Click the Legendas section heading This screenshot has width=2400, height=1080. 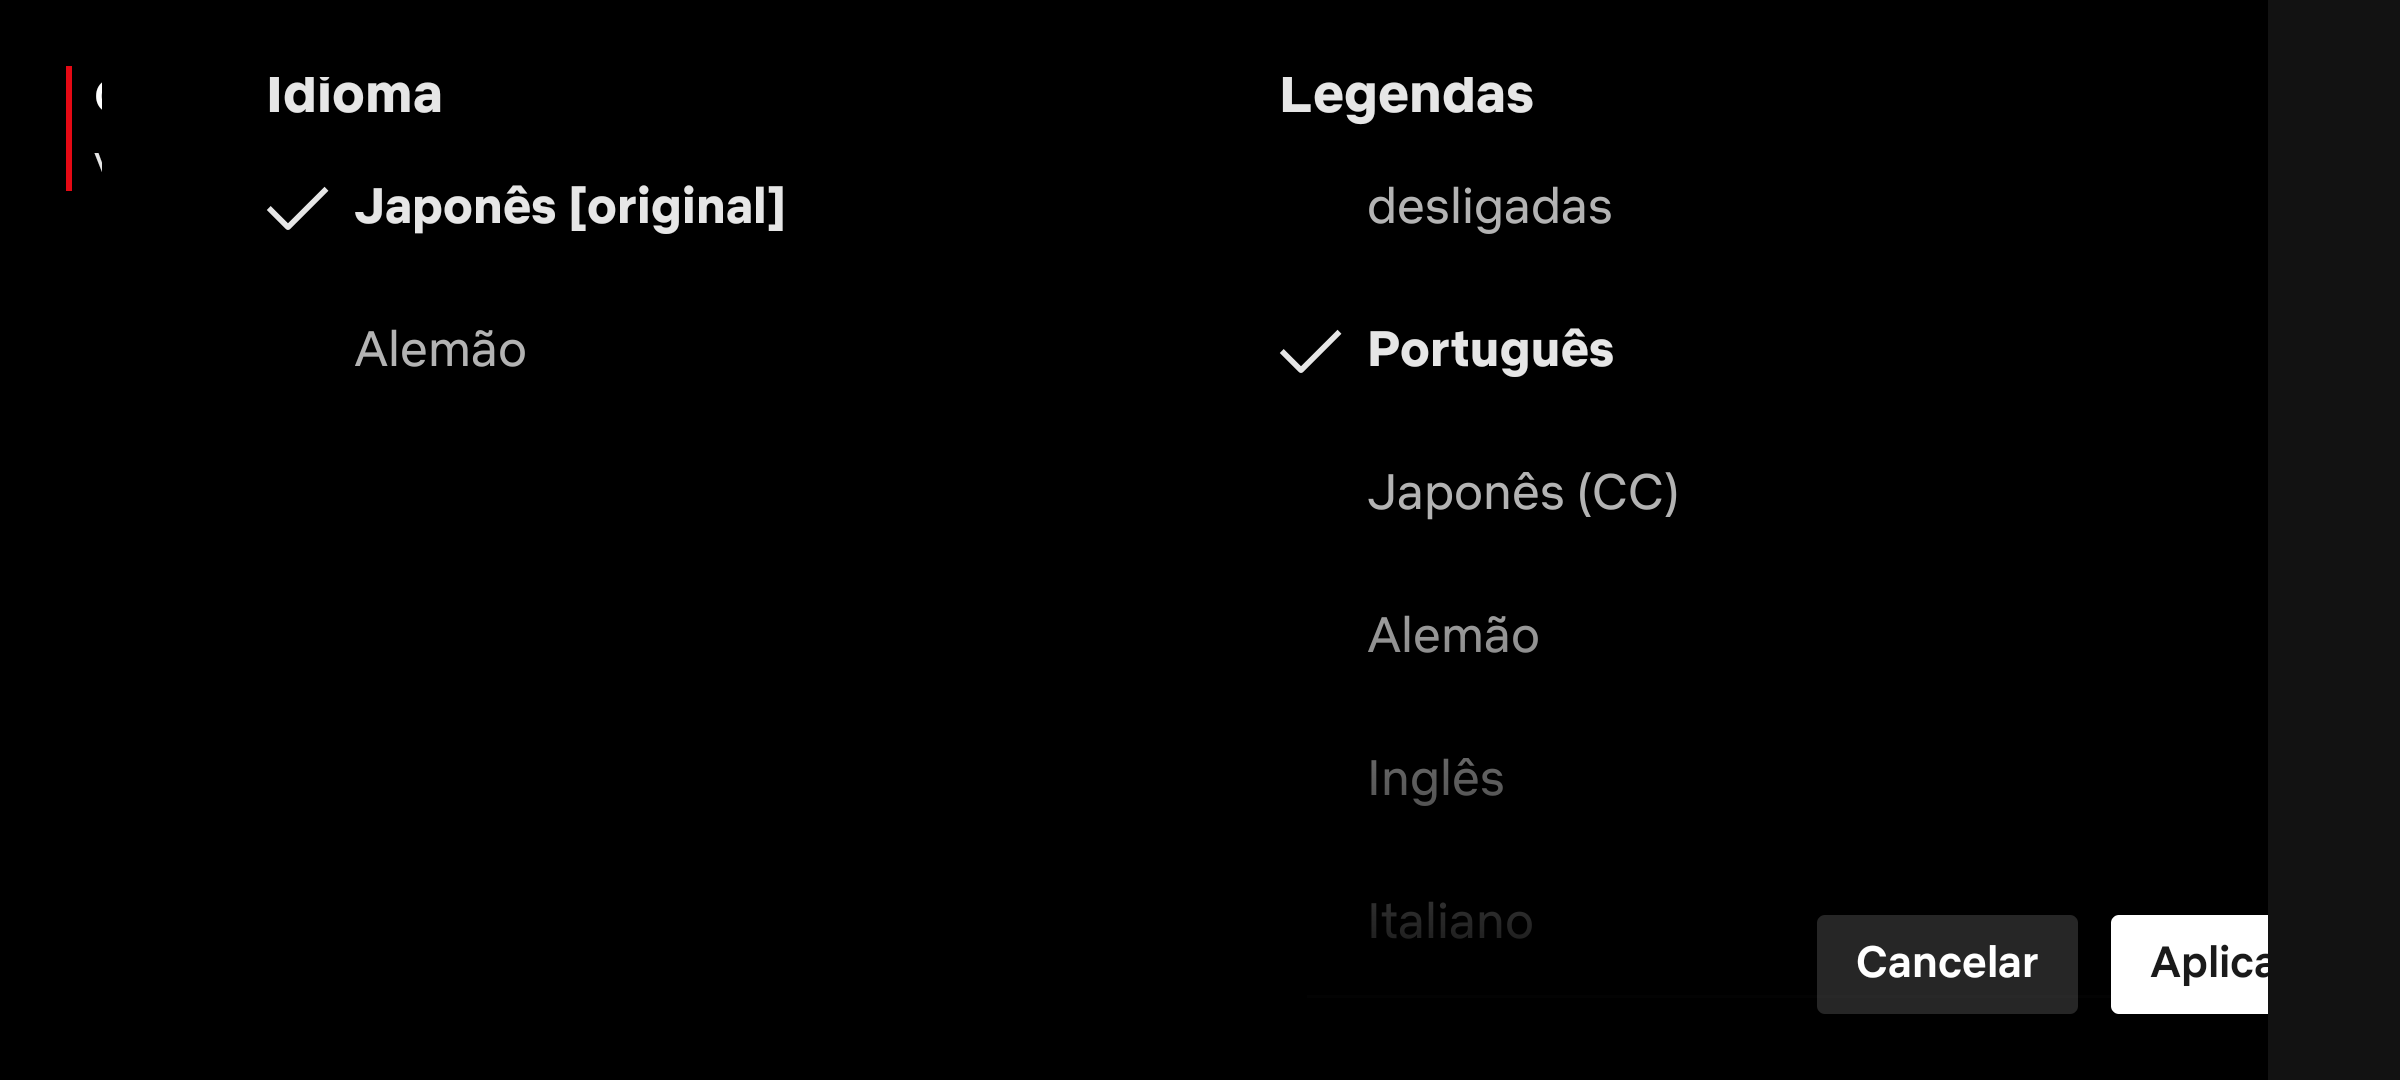click(x=1406, y=96)
